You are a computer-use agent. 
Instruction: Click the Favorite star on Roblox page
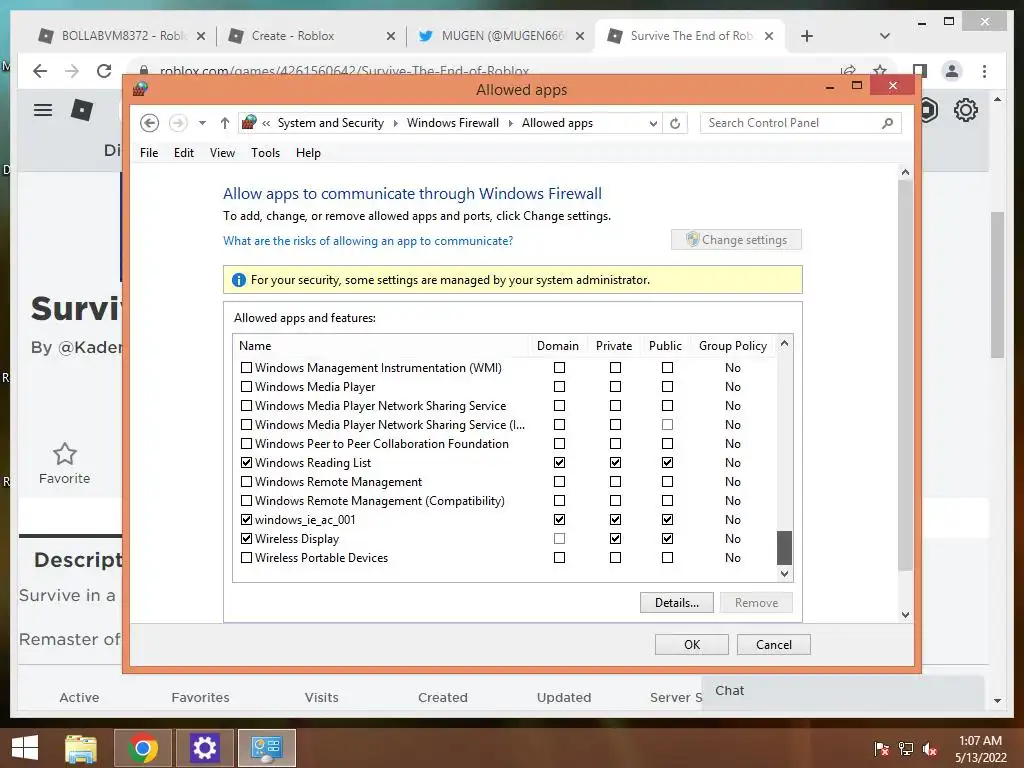(x=65, y=454)
